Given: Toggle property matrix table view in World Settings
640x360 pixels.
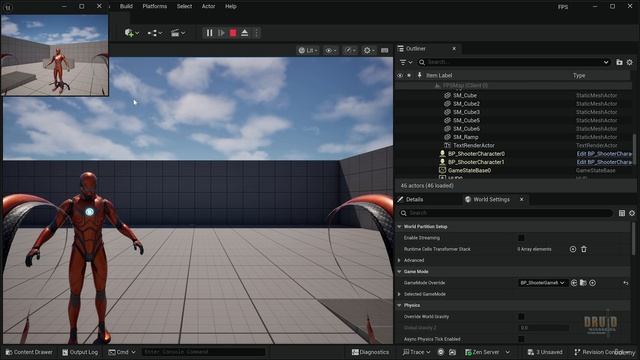Looking at the screenshot, I should (622, 213).
